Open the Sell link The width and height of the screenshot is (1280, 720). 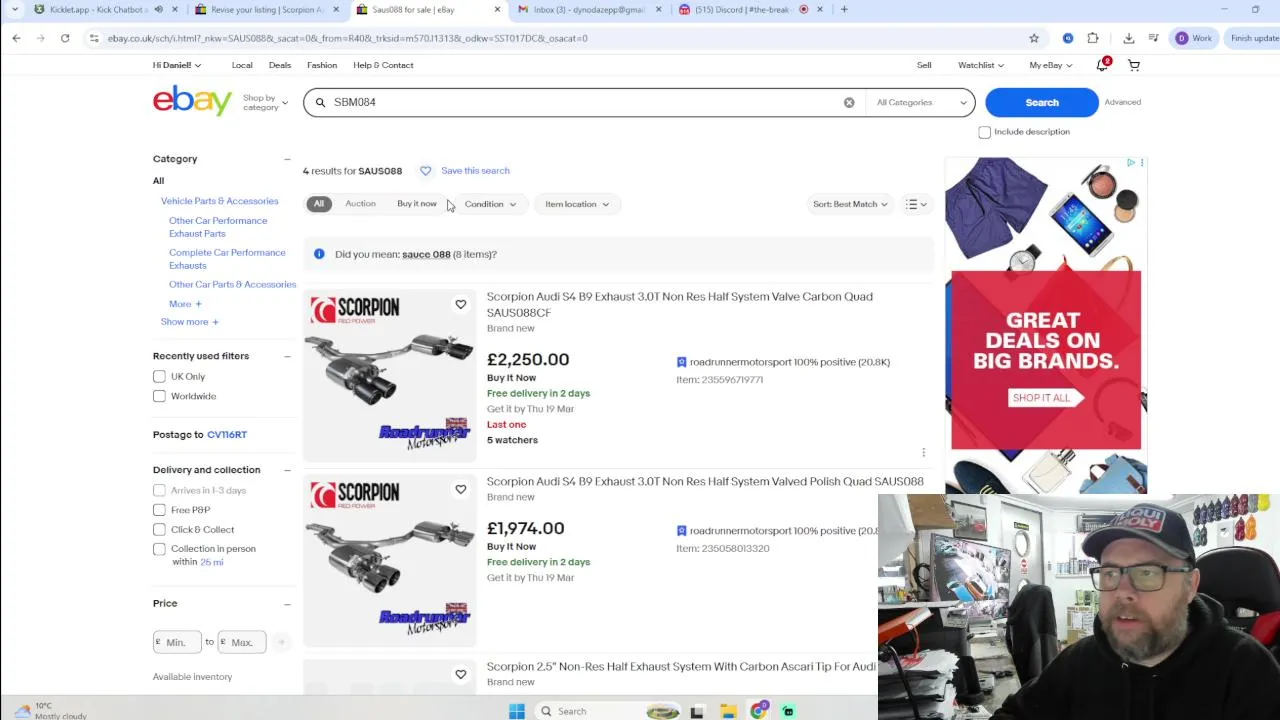tap(924, 65)
